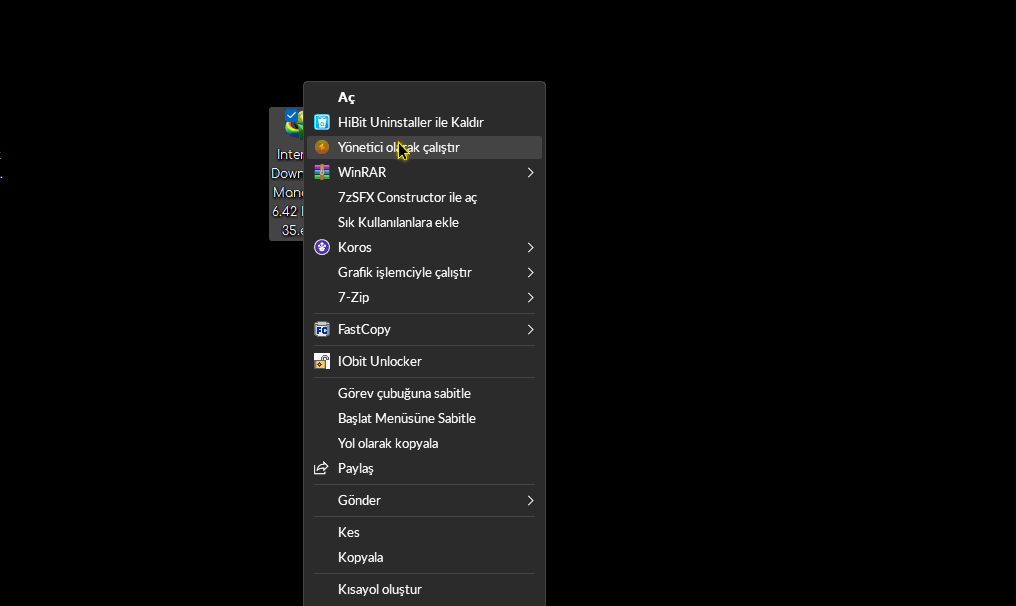Screen dimensions: 1016x606
Task: Expand the WinRAR submenu arrow
Action: 530,172
